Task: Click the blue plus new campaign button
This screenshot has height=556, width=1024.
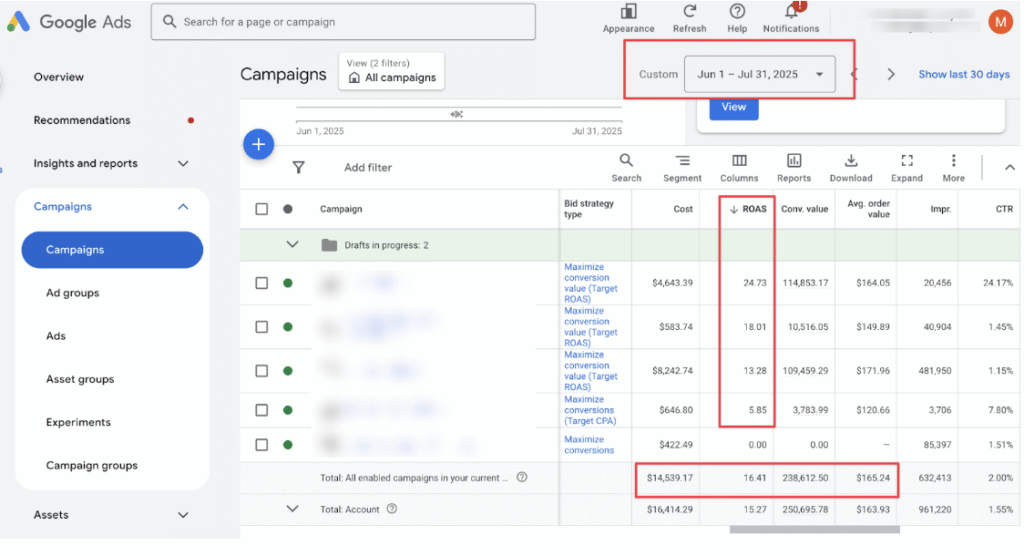Action: [x=258, y=145]
